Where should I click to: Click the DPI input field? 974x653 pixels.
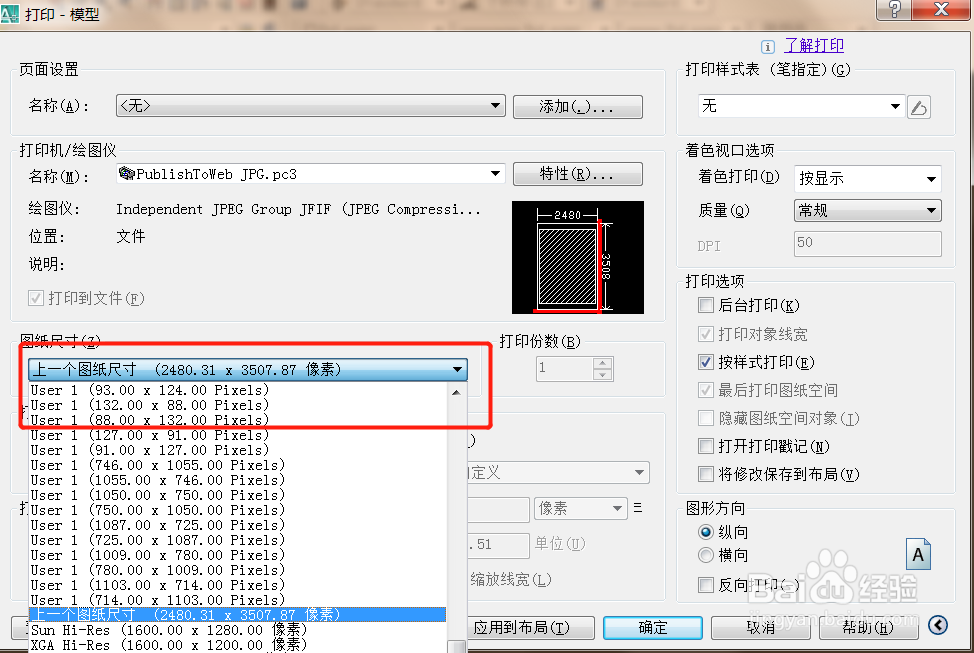(868, 244)
